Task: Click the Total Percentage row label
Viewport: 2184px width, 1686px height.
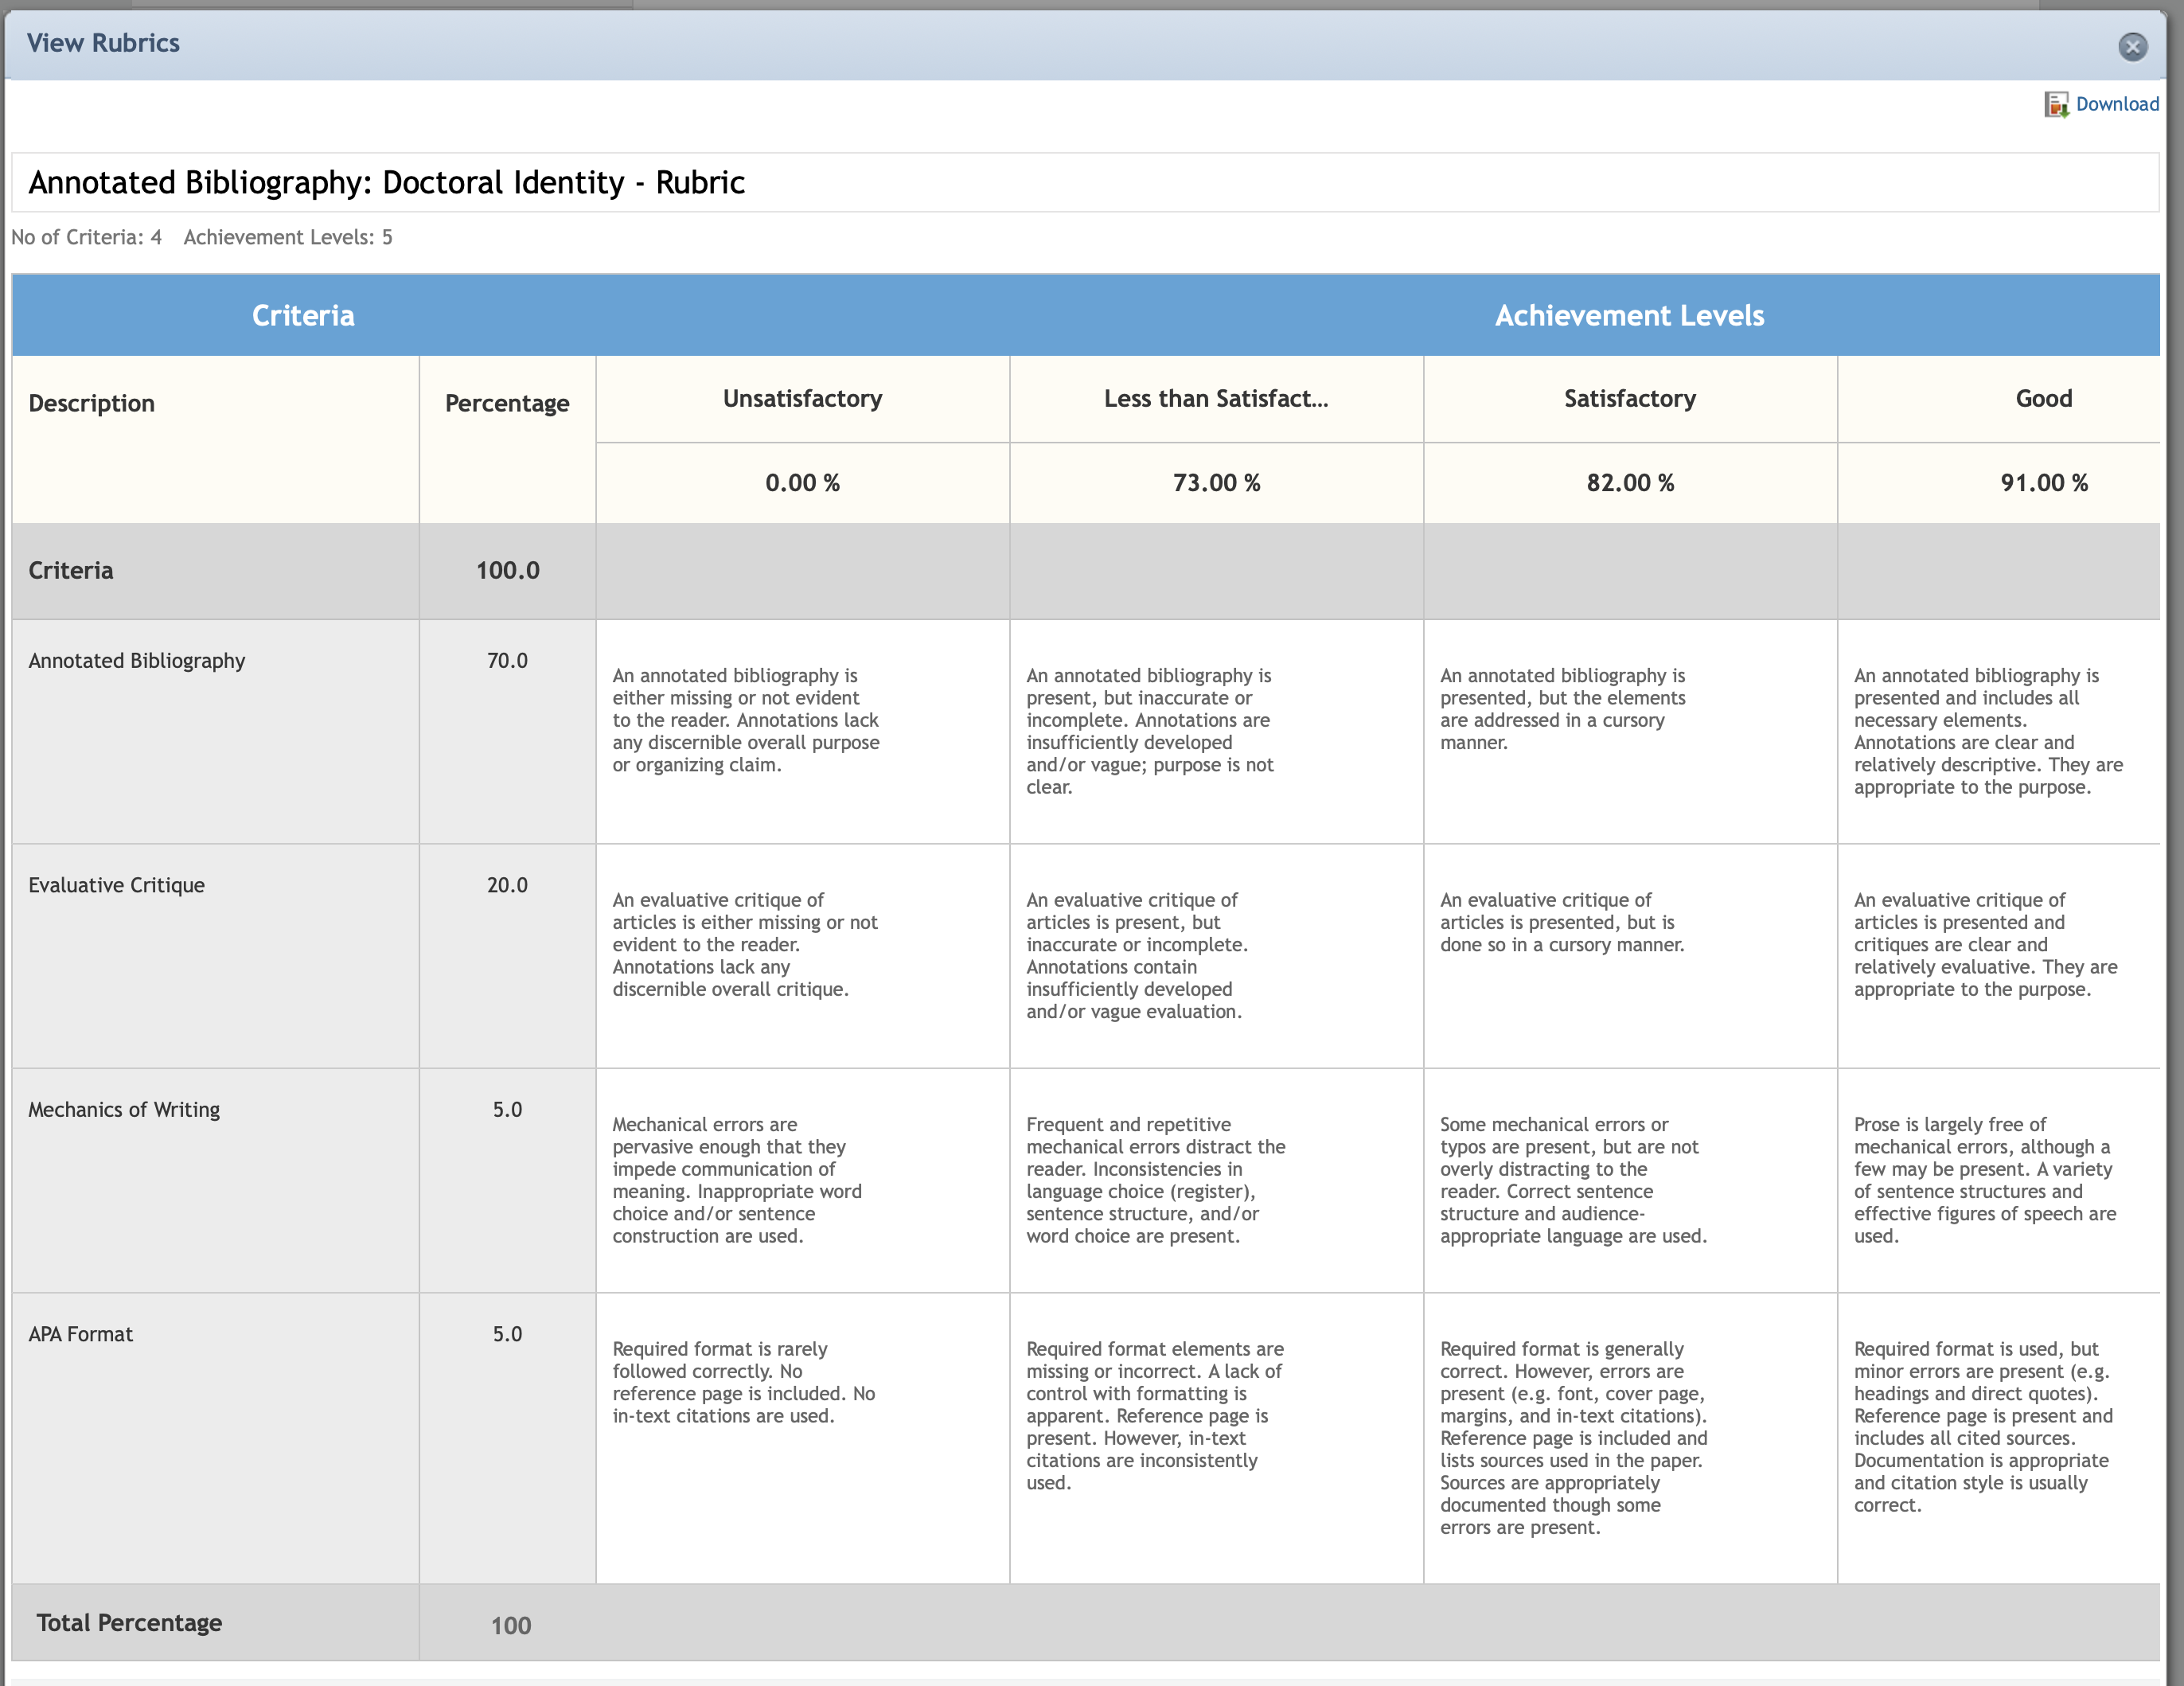Action: click(x=129, y=1623)
